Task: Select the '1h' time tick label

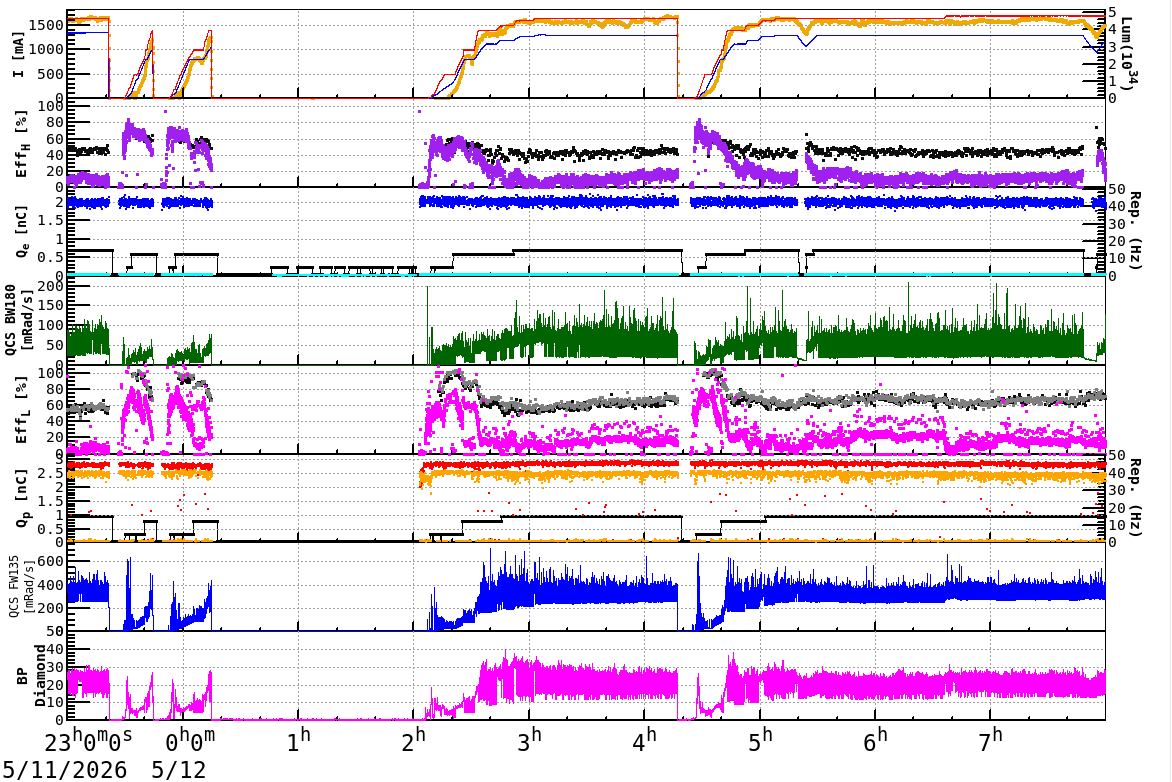Action: click(x=298, y=741)
